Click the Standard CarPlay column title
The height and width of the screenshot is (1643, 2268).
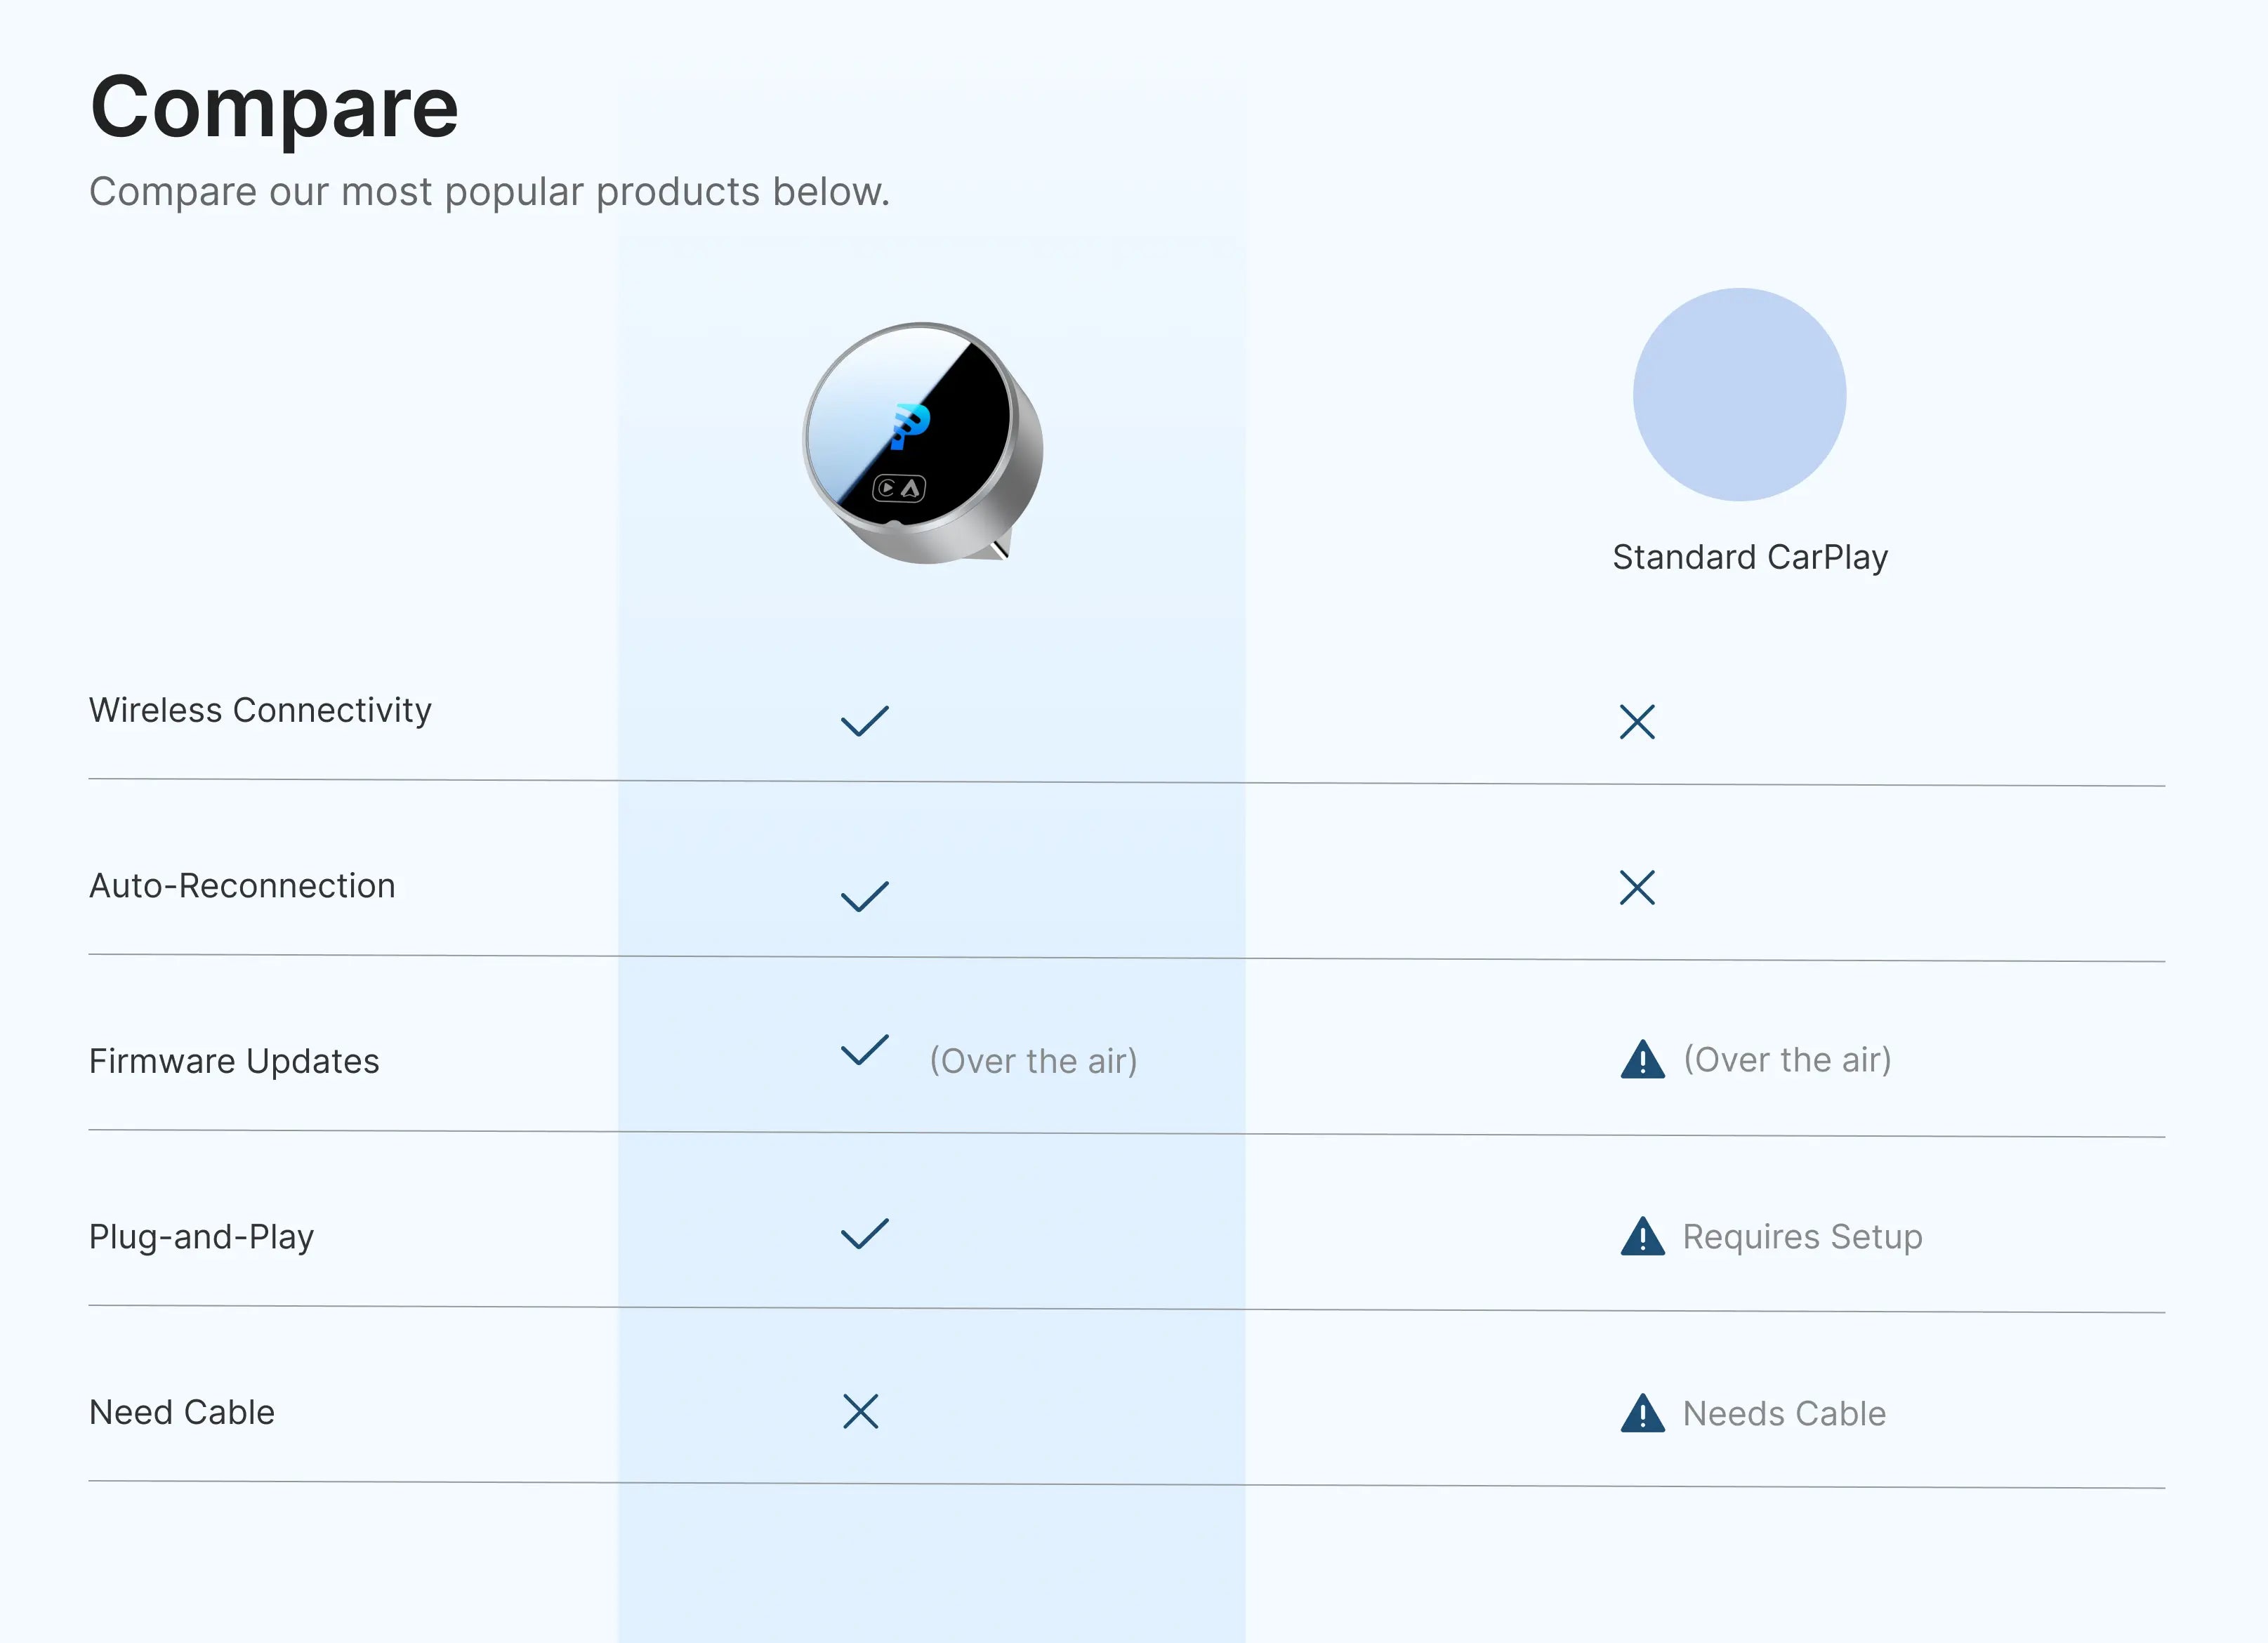pyautogui.click(x=1749, y=557)
